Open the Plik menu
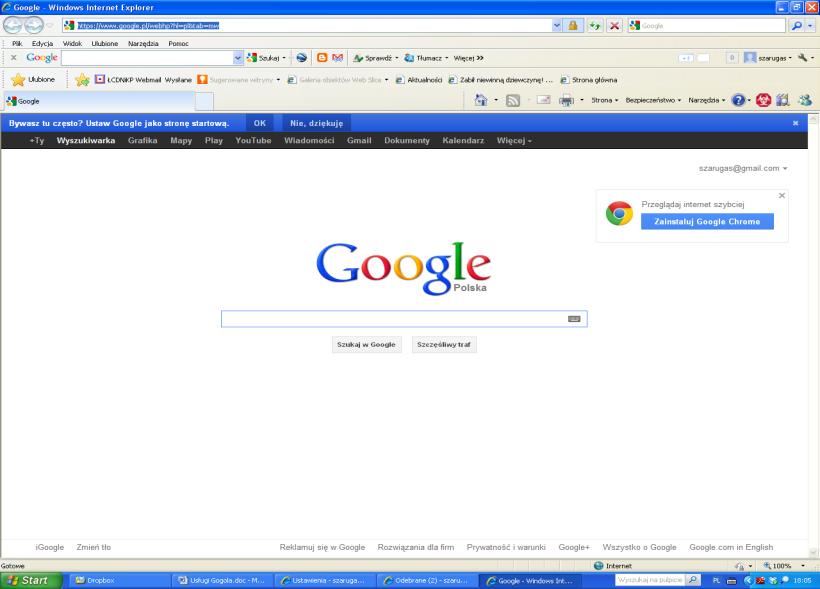 (17, 43)
